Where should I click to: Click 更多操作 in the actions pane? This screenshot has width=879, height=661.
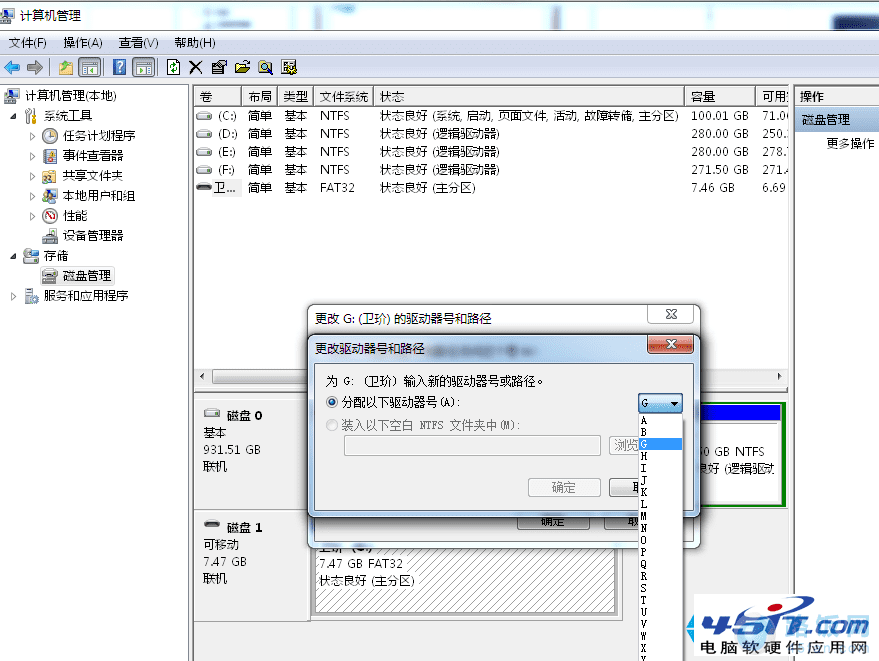850,144
